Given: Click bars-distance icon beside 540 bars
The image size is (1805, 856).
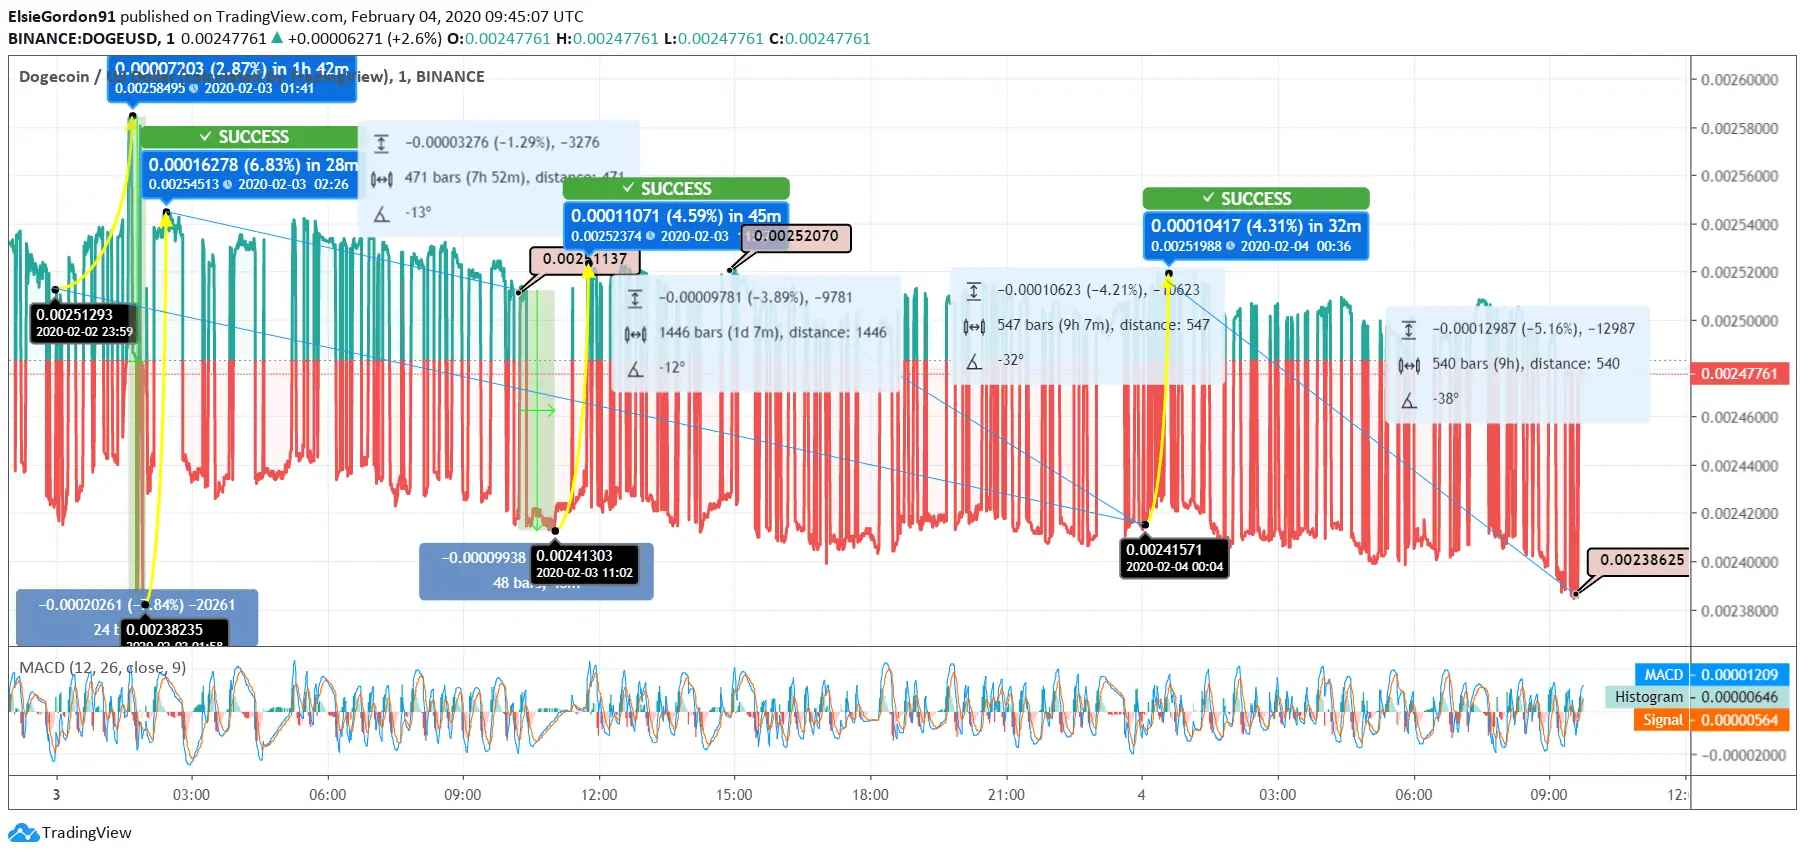Looking at the screenshot, I should (x=1409, y=364).
